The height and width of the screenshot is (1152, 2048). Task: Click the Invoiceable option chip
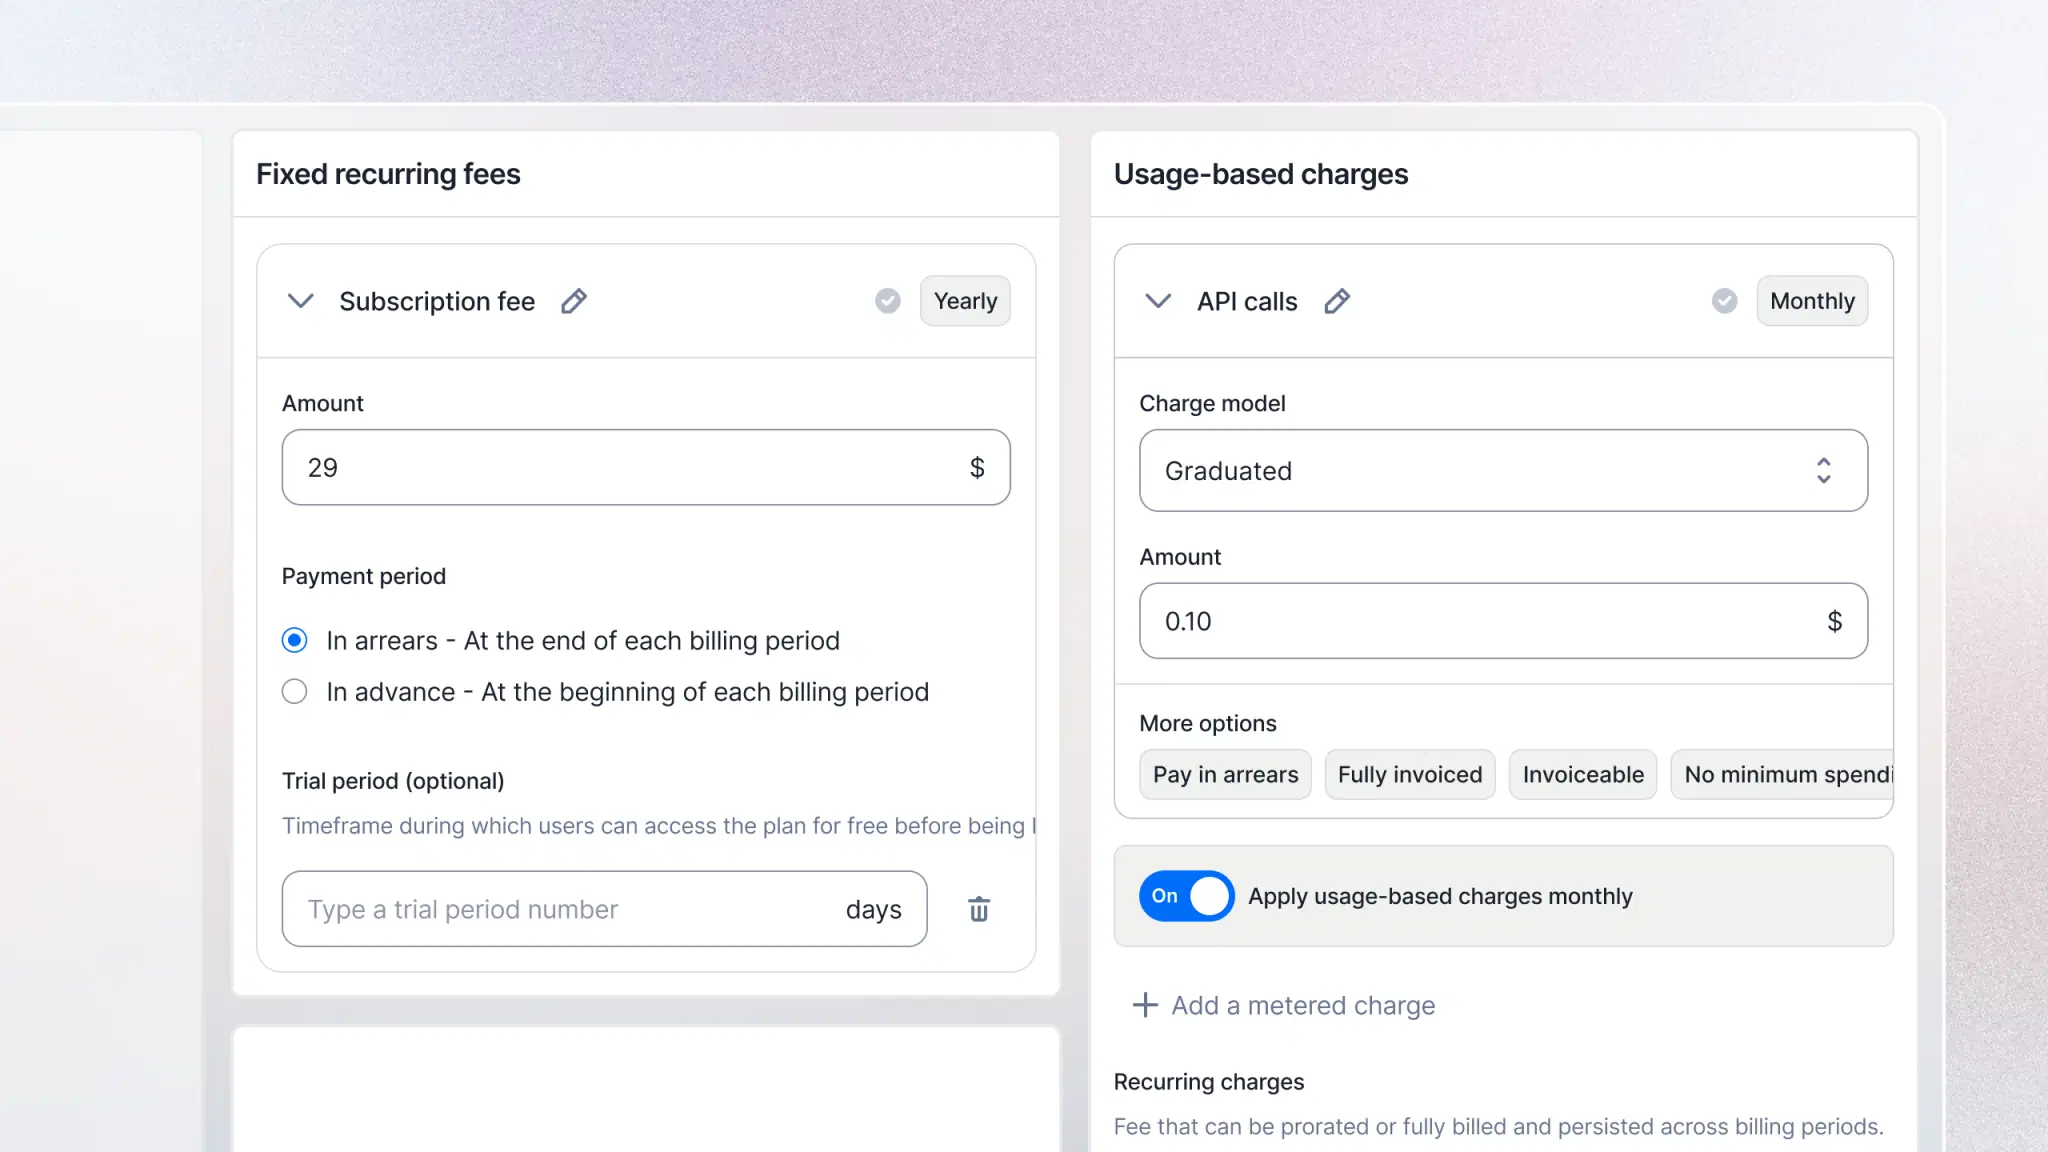pyautogui.click(x=1583, y=775)
